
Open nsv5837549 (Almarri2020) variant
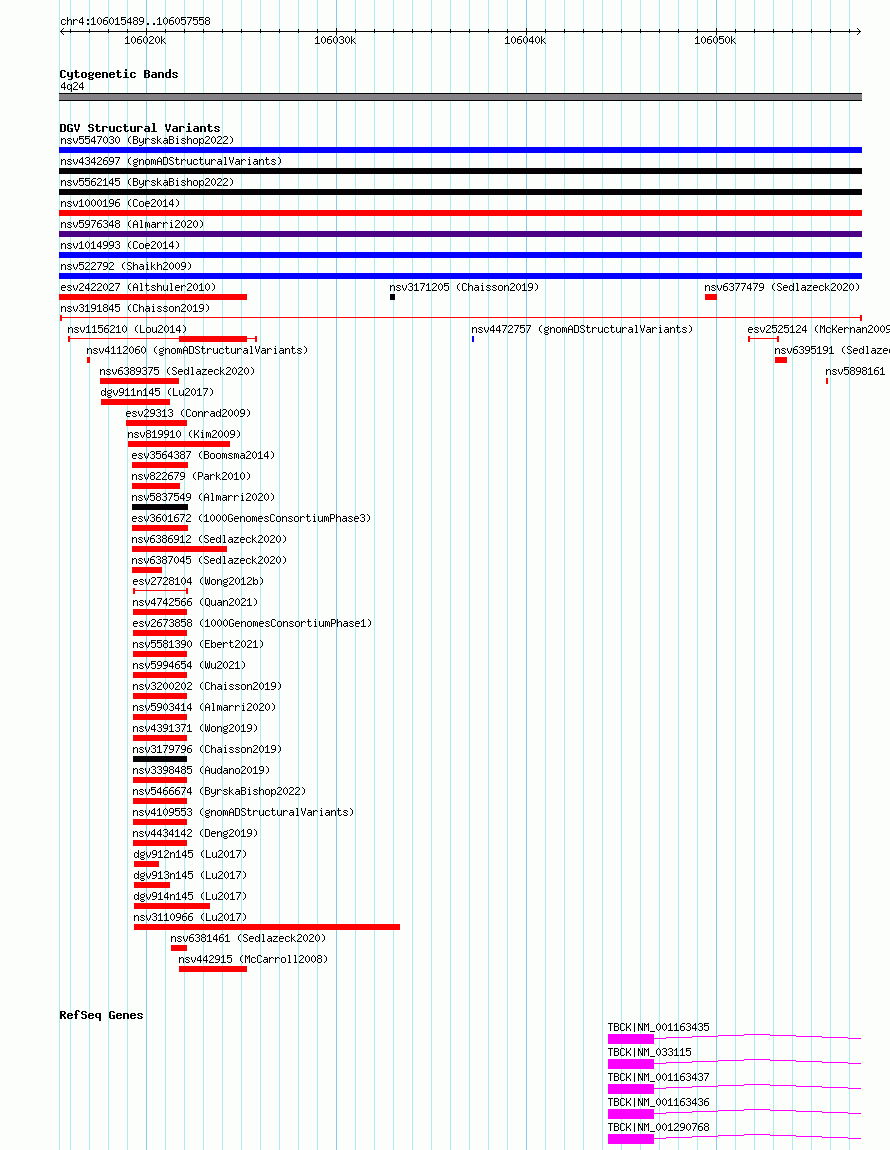coord(203,497)
